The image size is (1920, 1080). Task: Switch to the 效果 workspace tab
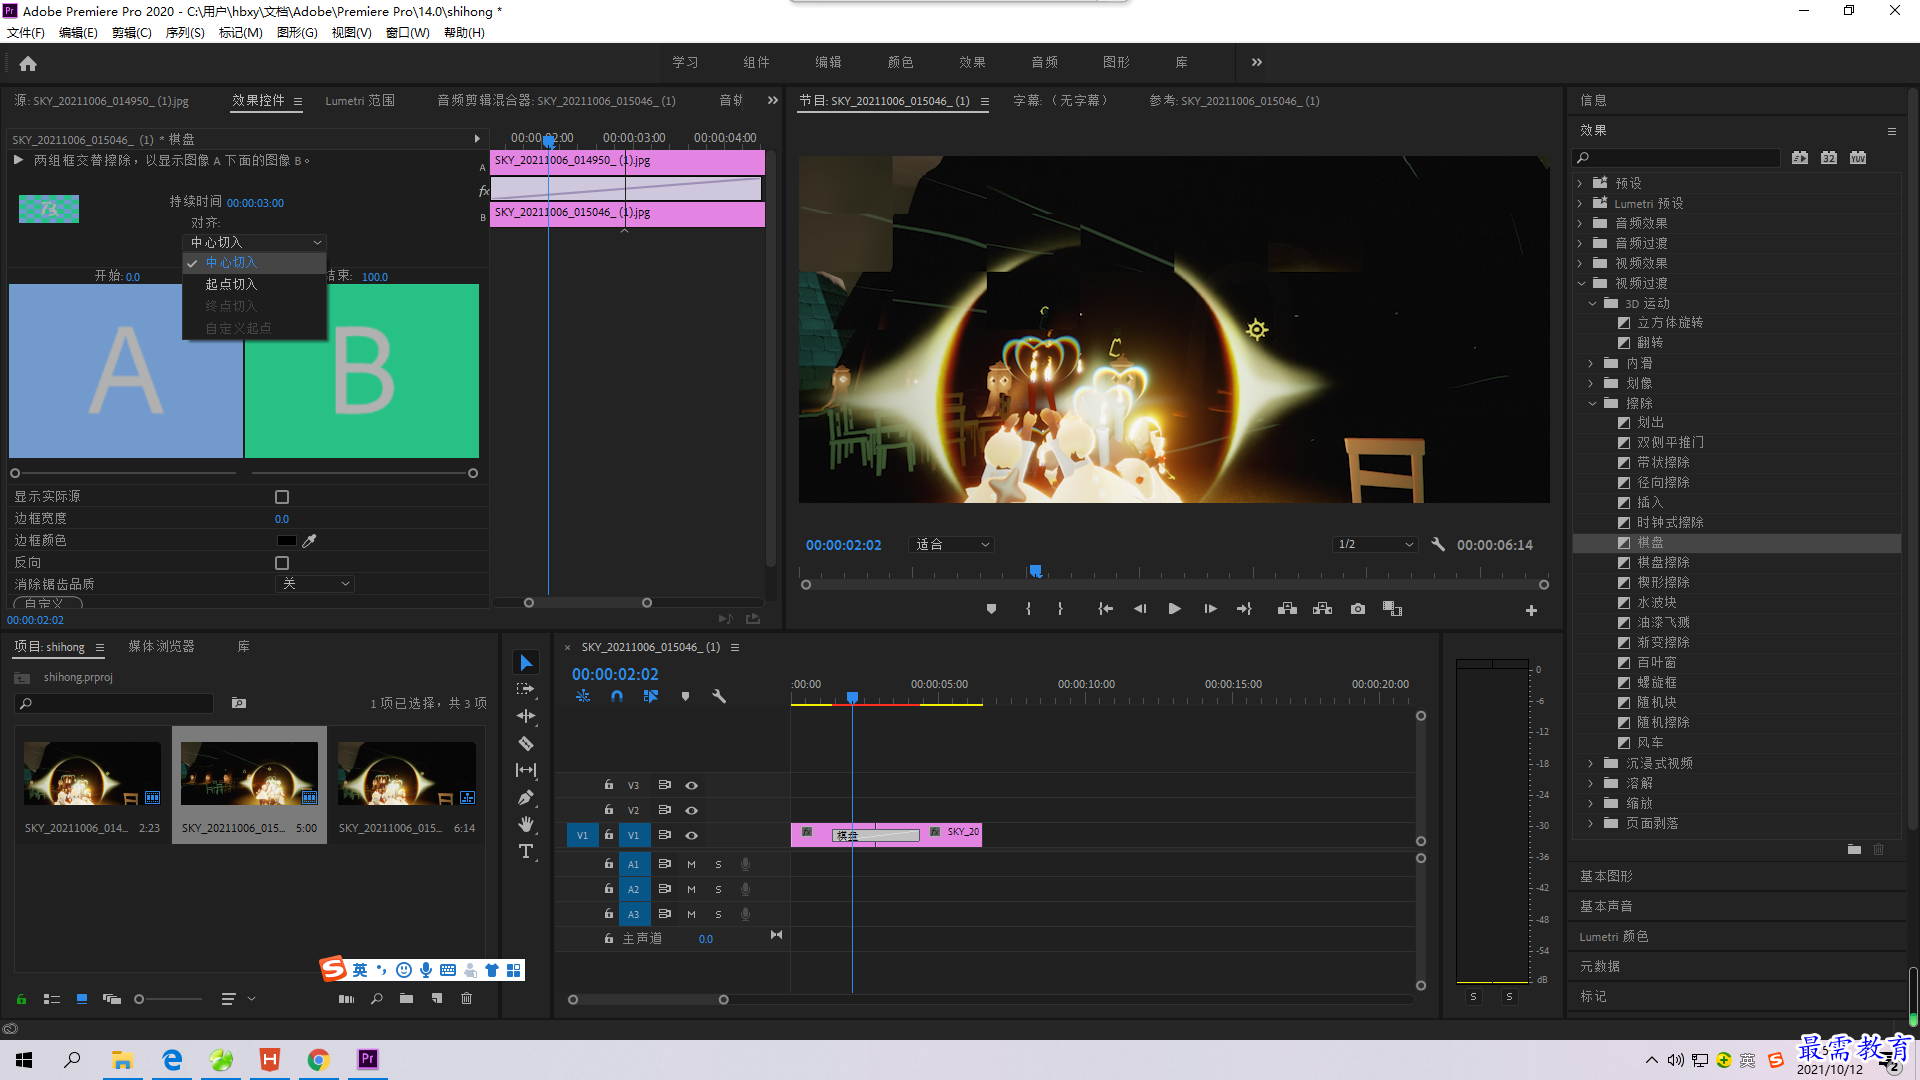(972, 62)
